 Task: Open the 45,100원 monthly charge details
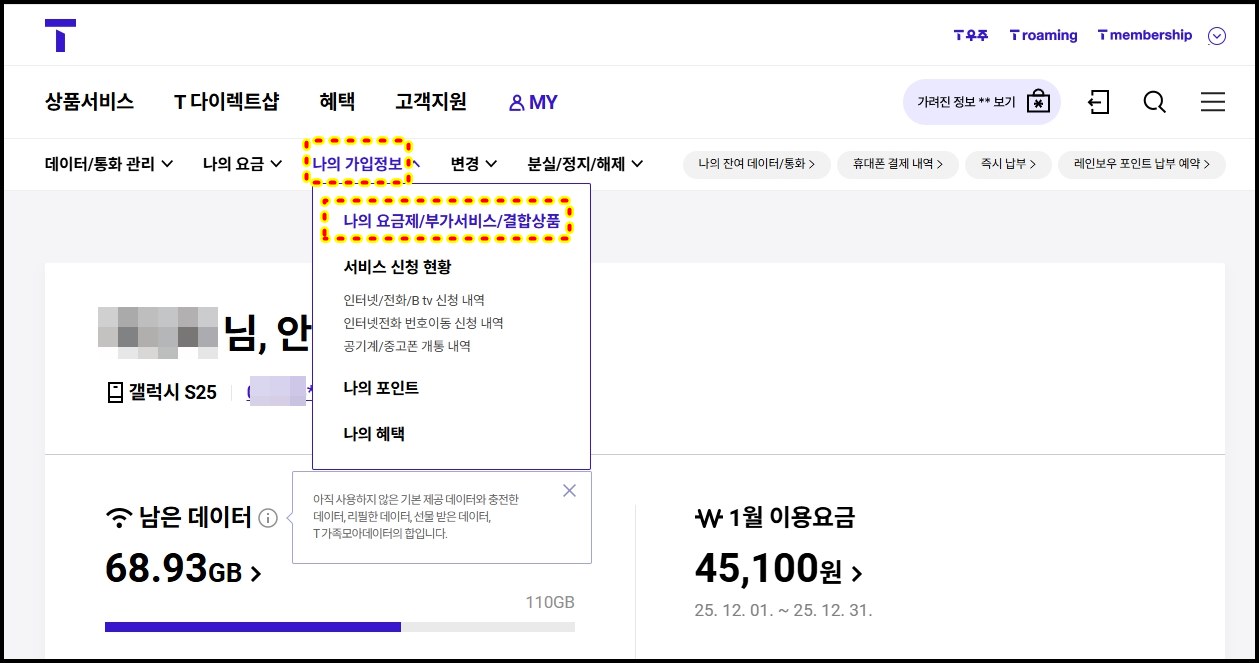(x=777, y=571)
